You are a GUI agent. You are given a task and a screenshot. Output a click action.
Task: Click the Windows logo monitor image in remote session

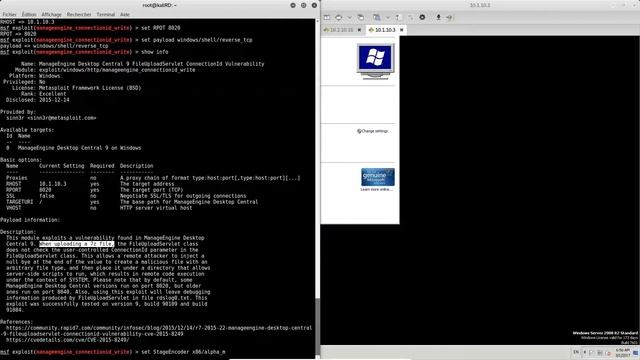tap(376, 61)
